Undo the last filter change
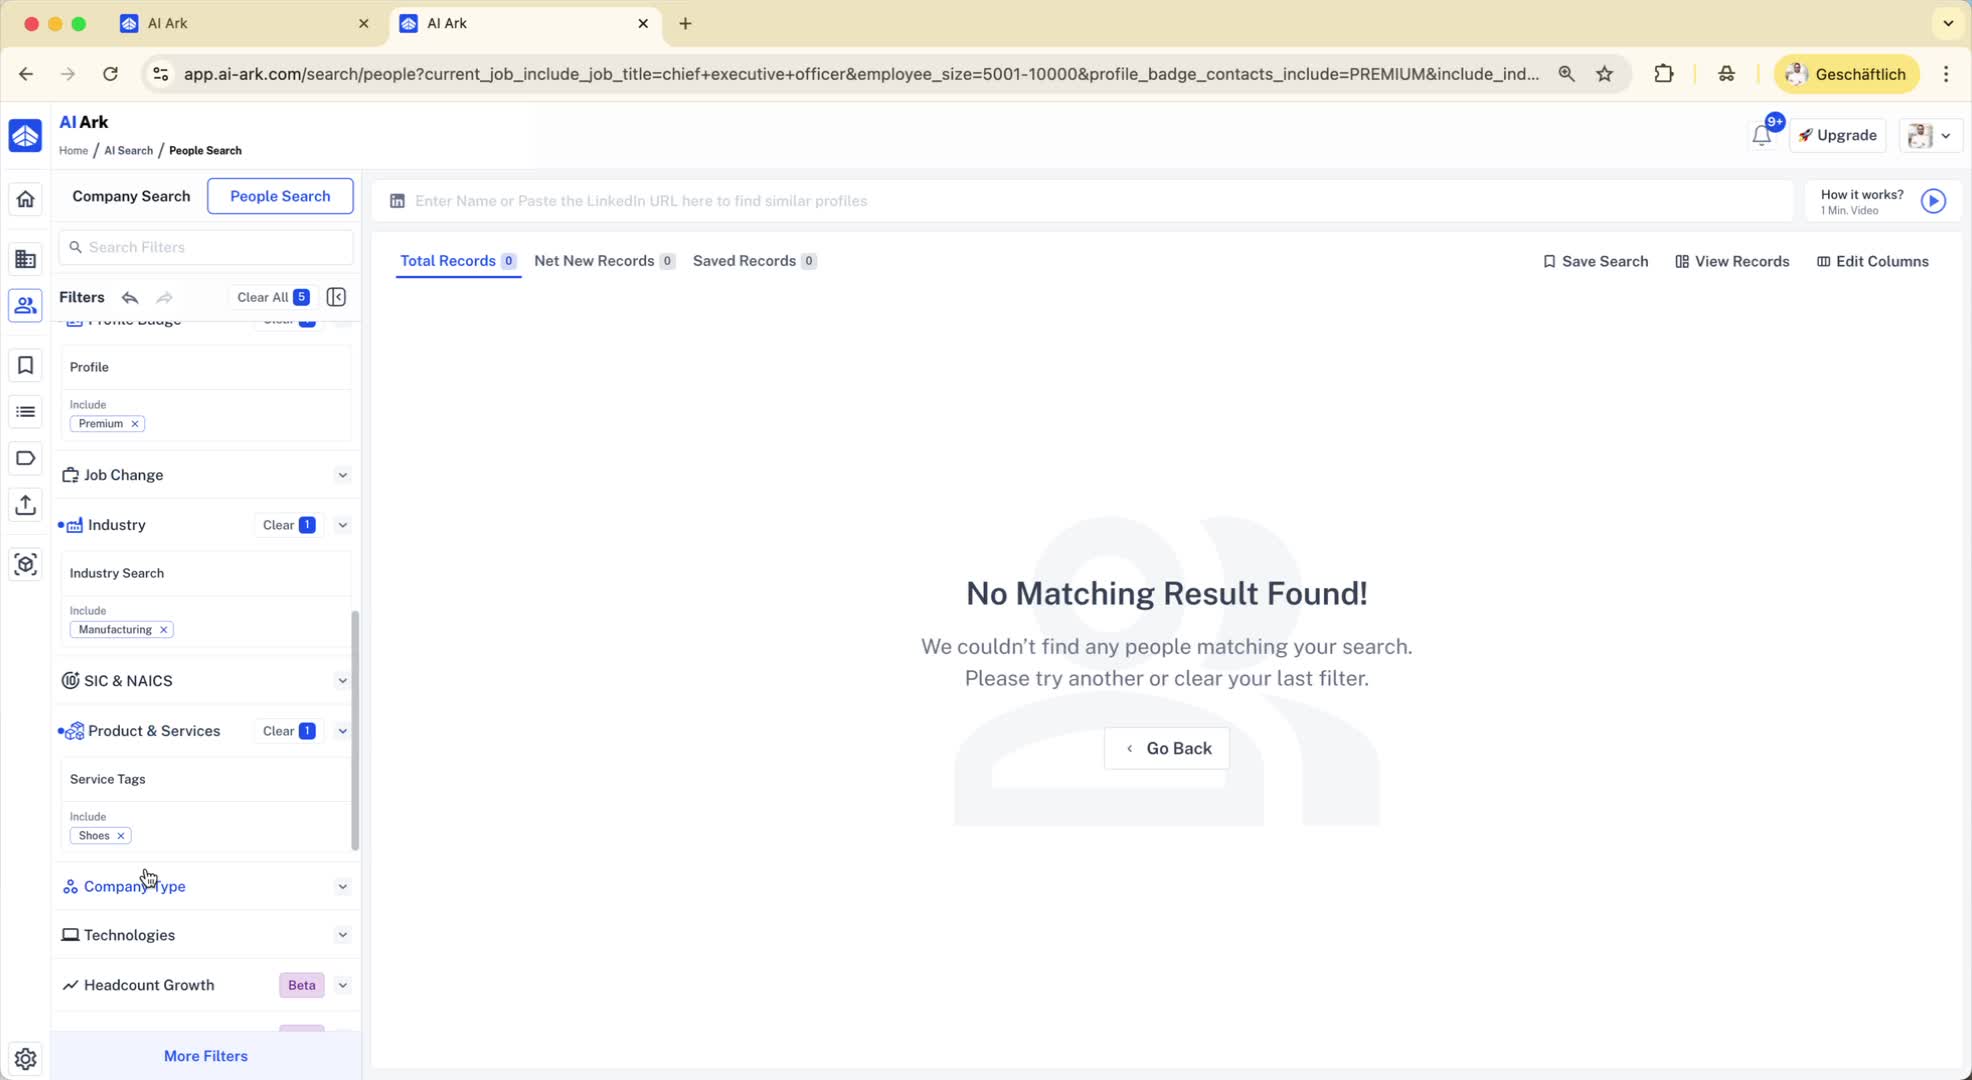Viewport: 1972px width, 1080px height. 130,297
